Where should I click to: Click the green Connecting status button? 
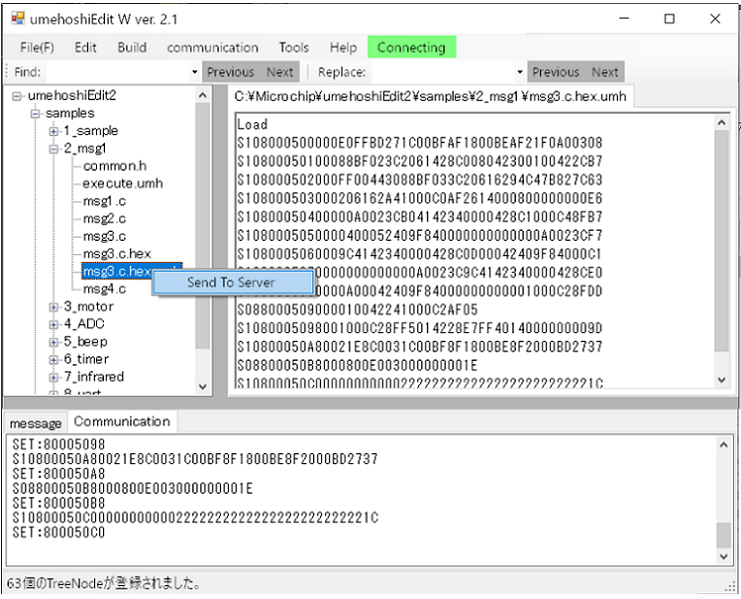coord(411,47)
